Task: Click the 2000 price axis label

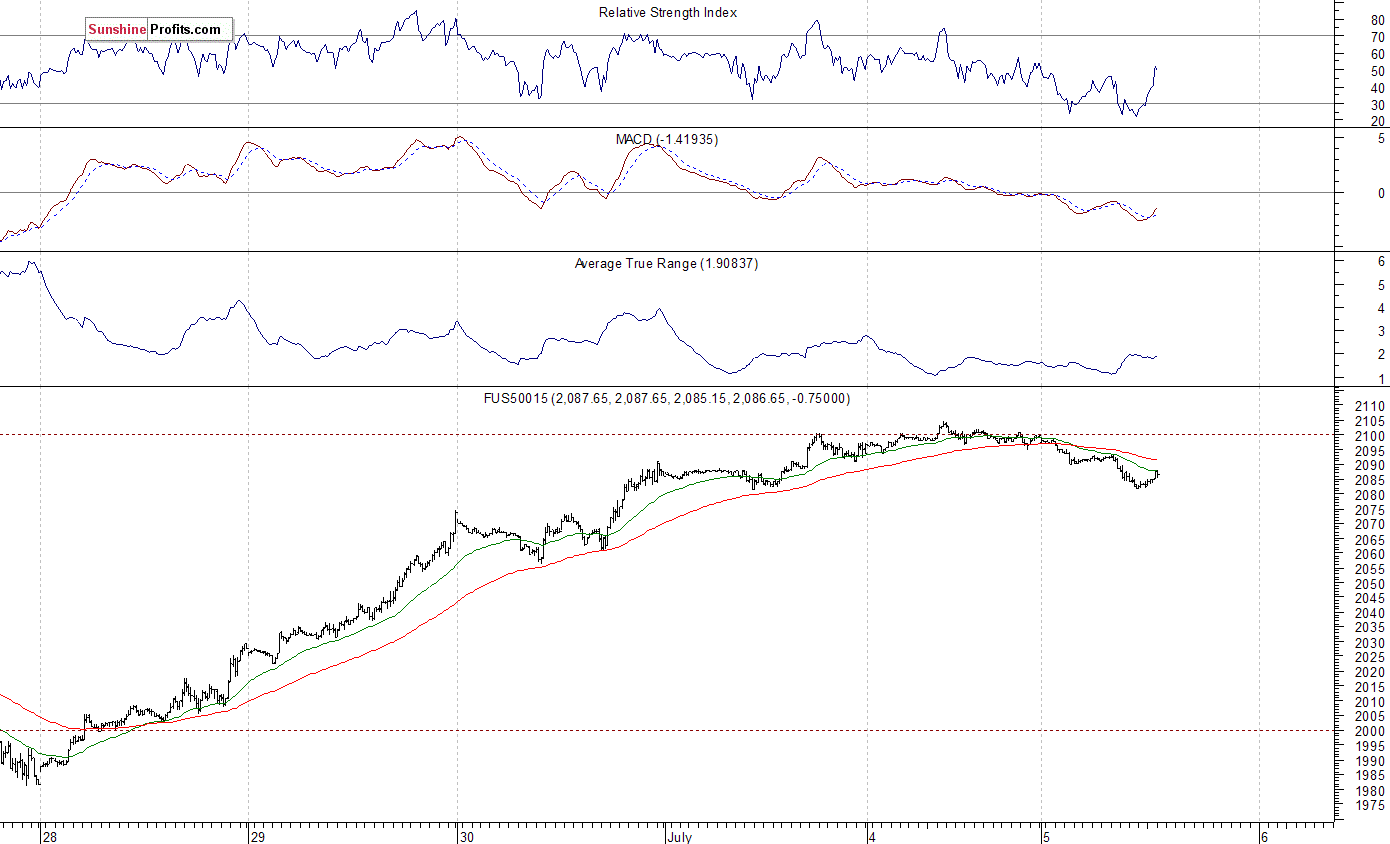Action: [x=1370, y=731]
